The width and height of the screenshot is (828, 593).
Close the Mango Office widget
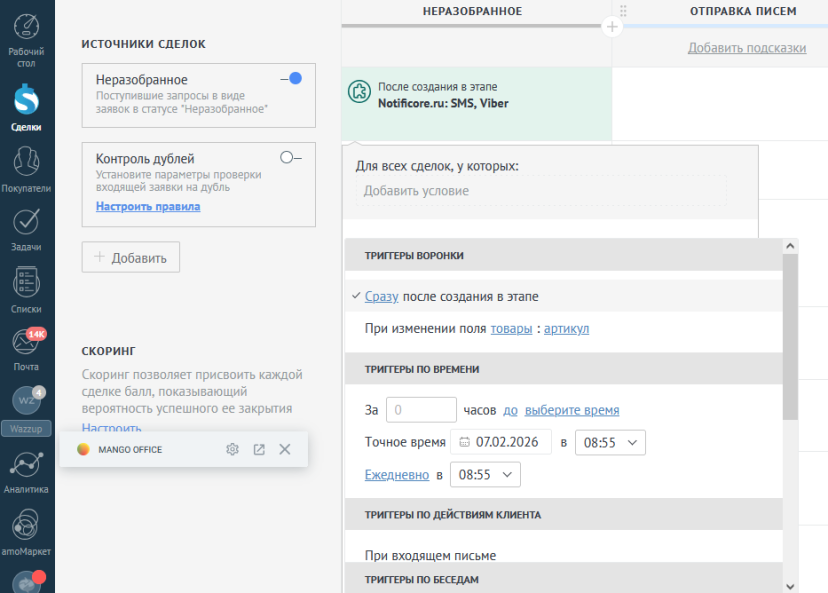coord(285,449)
